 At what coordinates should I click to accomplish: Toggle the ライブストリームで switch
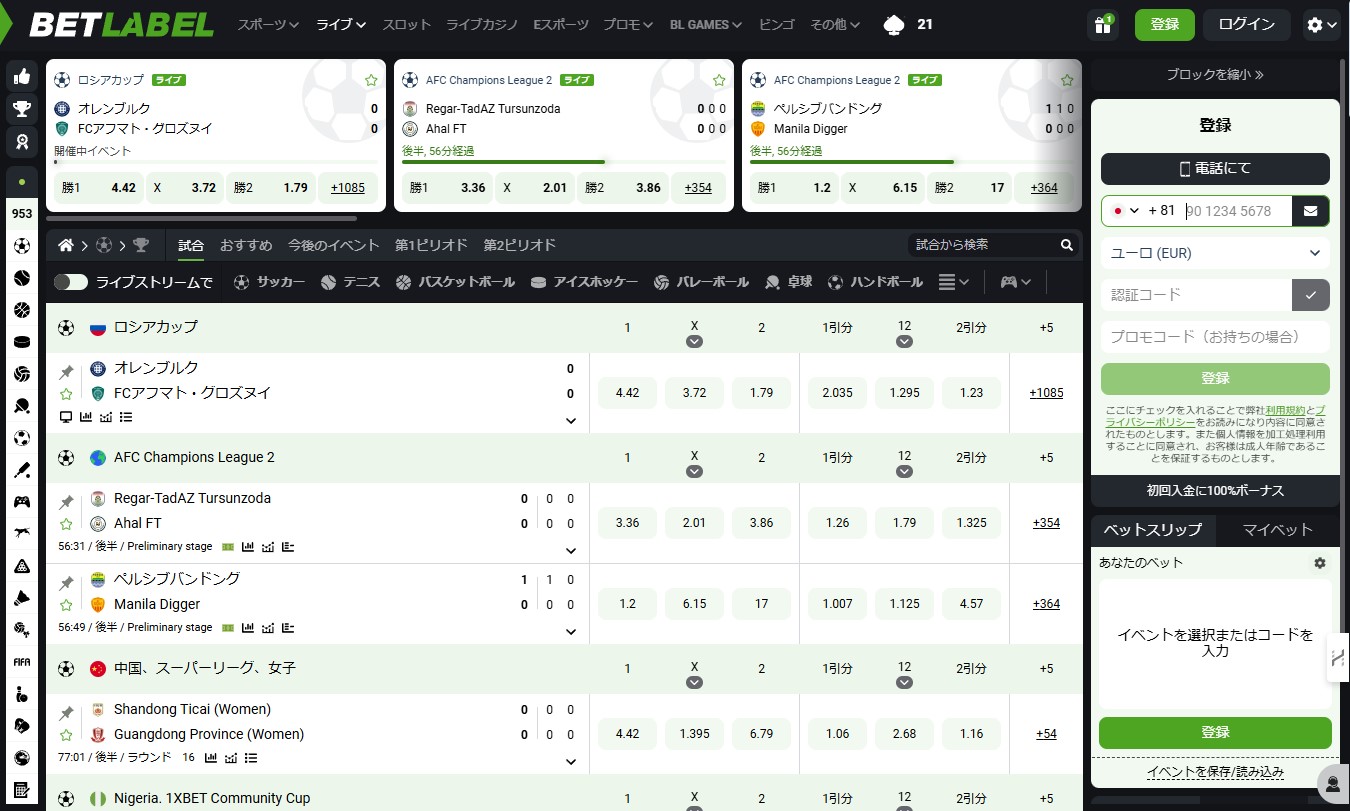71,282
